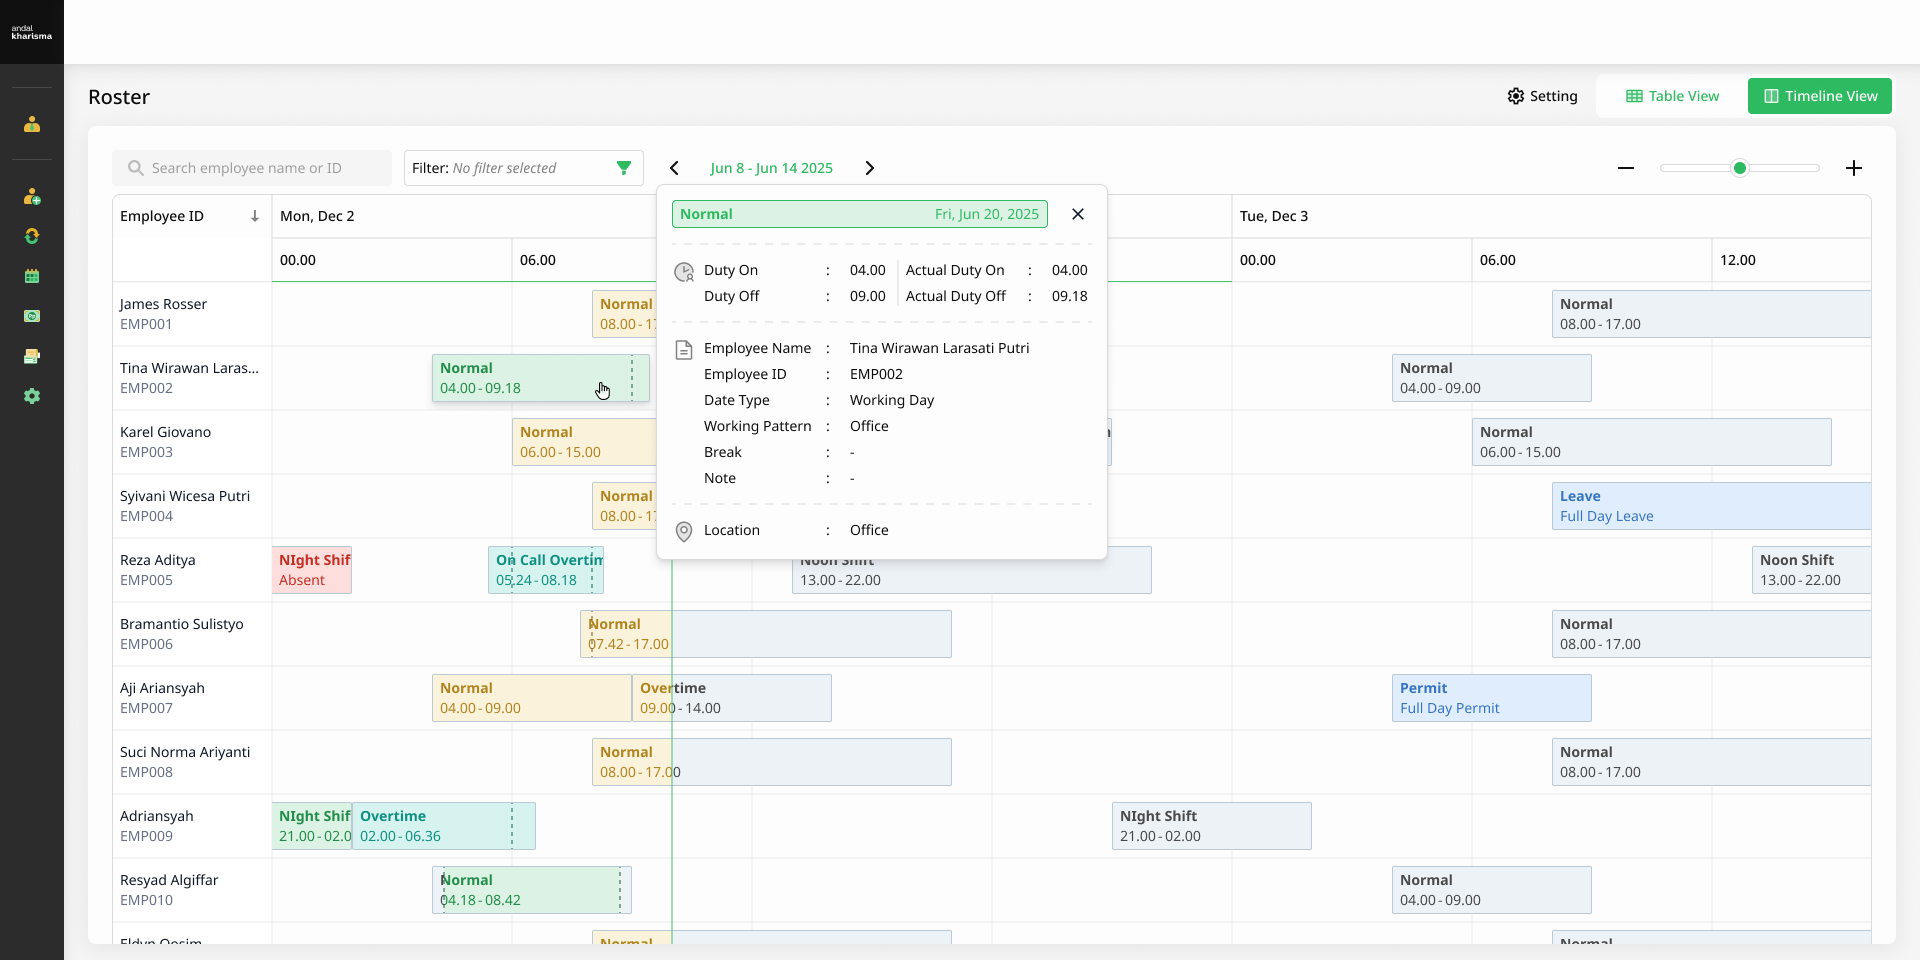Image resolution: width=1920 pixels, height=960 pixels.
Task: Select Resyad Algiffar's Normal 04.18-08.42 shift
Action: point(532,890)
